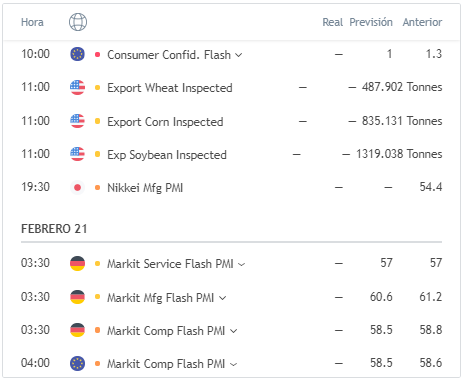Click the Real column header
This screenshot has width=464, height=381.
click(332, 22)
